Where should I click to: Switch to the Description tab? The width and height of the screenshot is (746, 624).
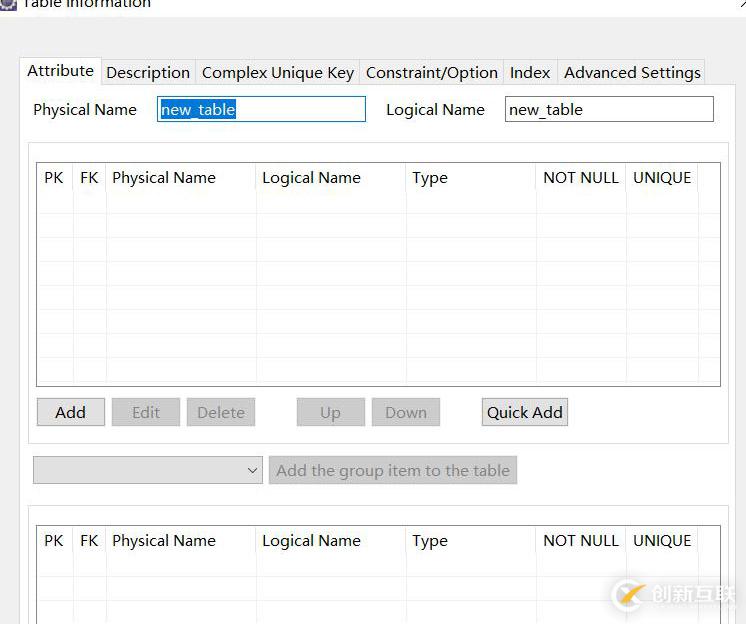(148, 72)
